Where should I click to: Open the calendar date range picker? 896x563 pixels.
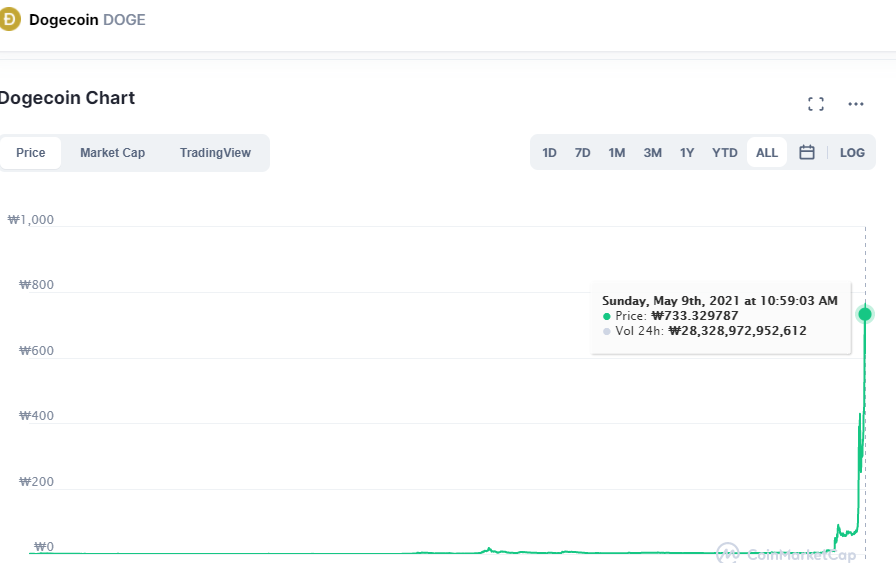coord(806,153)
